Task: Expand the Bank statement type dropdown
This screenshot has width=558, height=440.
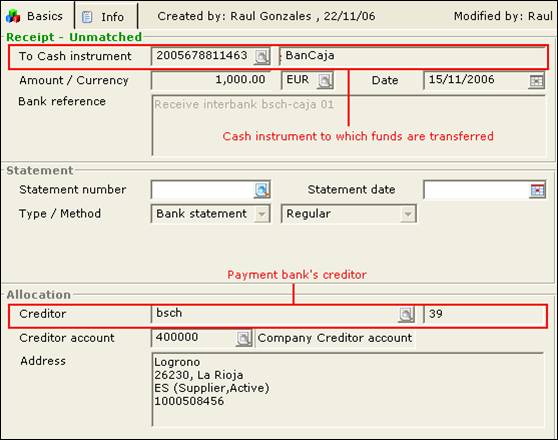Action: pyautogui.click(x=262, y=214)
